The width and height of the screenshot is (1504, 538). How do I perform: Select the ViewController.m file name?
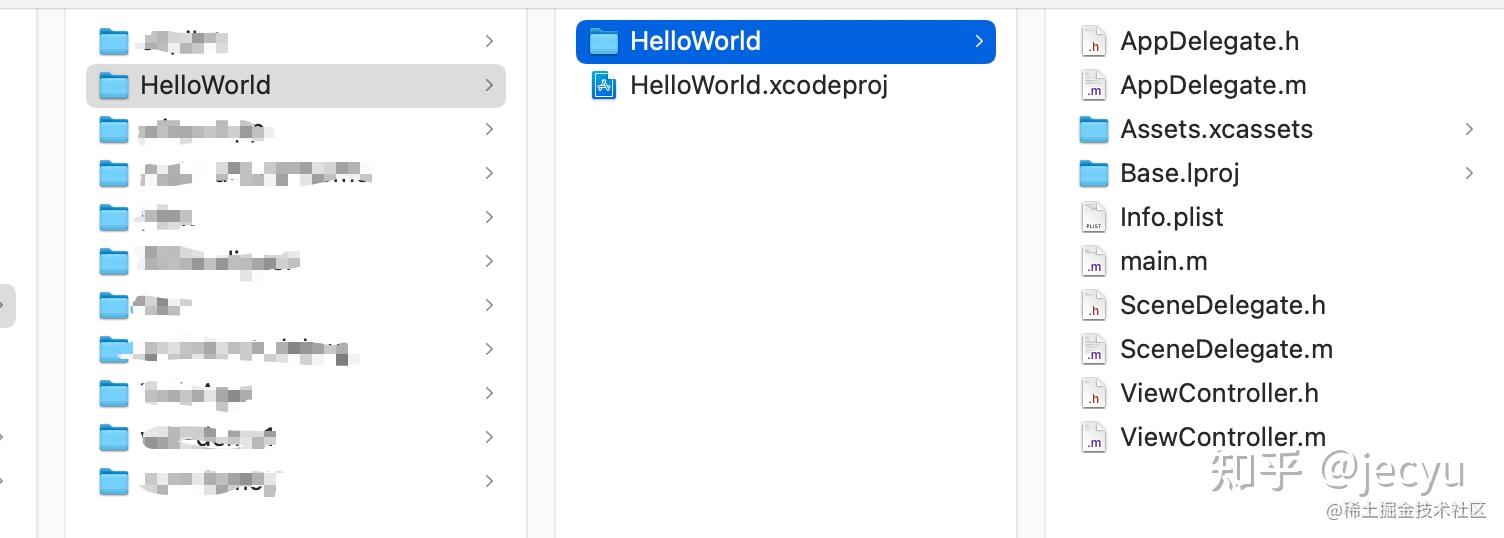pyautogui.click(x=1223, y=437)
